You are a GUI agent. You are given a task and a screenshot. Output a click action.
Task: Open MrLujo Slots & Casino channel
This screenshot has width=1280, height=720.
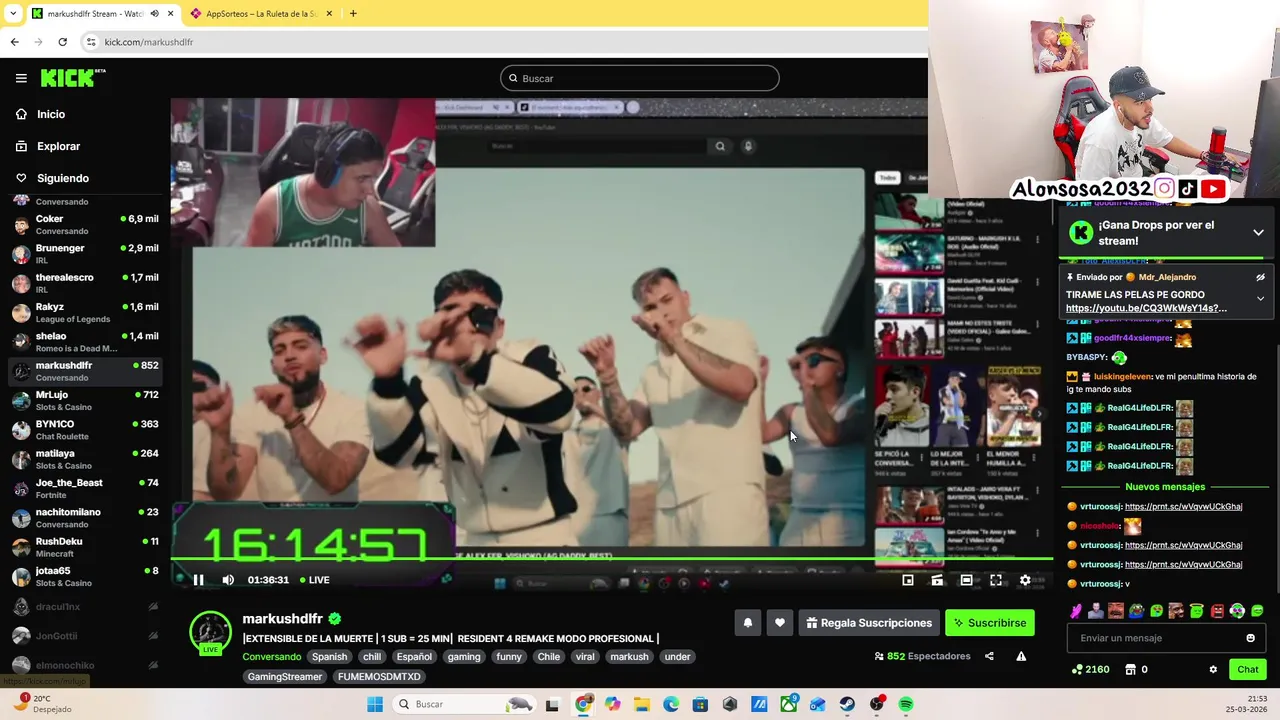pyautogui.click(x=85, y=400)
